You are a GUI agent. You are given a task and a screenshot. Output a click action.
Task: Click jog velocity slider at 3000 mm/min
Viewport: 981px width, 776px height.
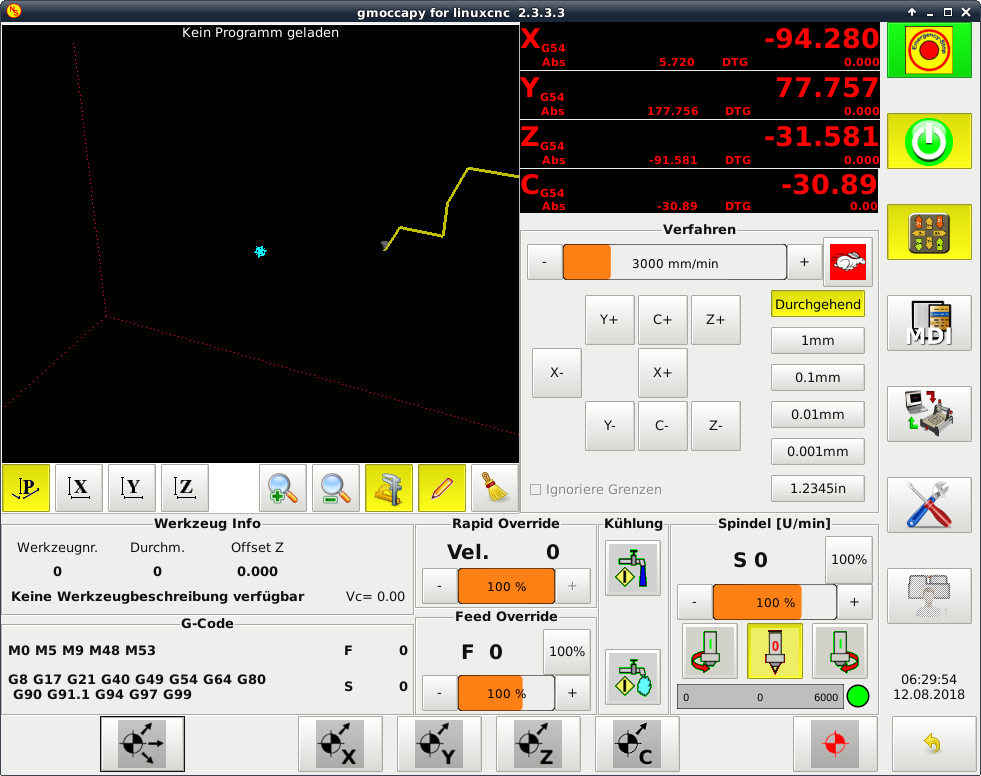tap(674, 263)
